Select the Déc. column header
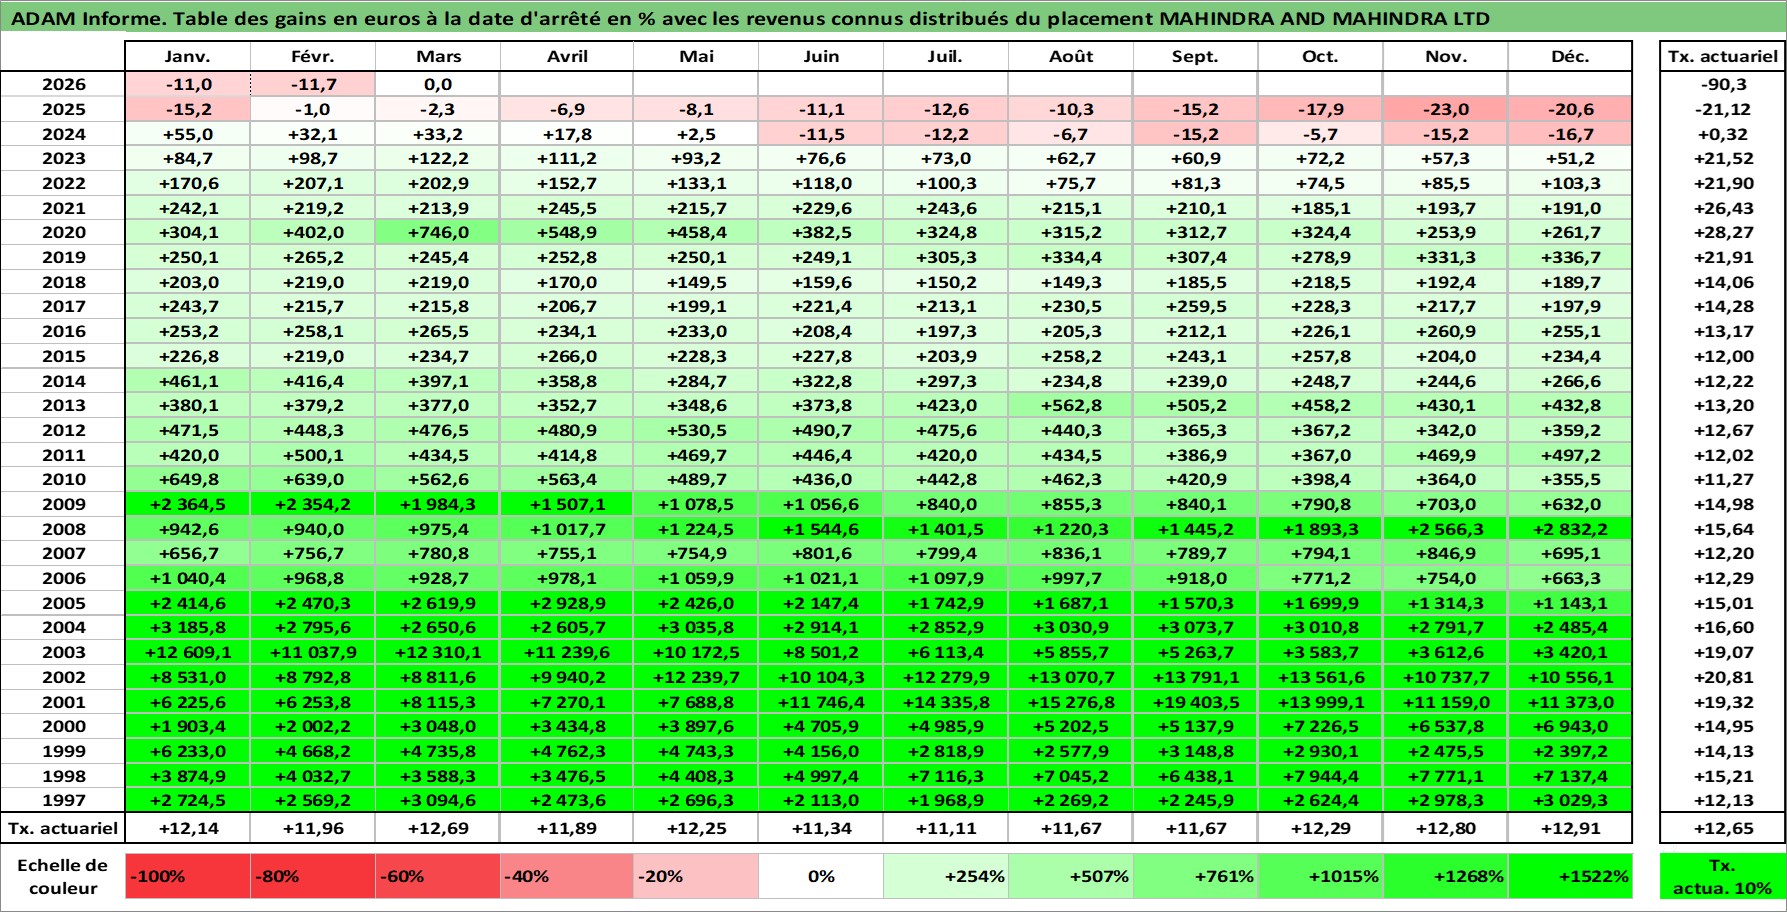Viewport: 1787px width, 912px height. pos(1570,56)
